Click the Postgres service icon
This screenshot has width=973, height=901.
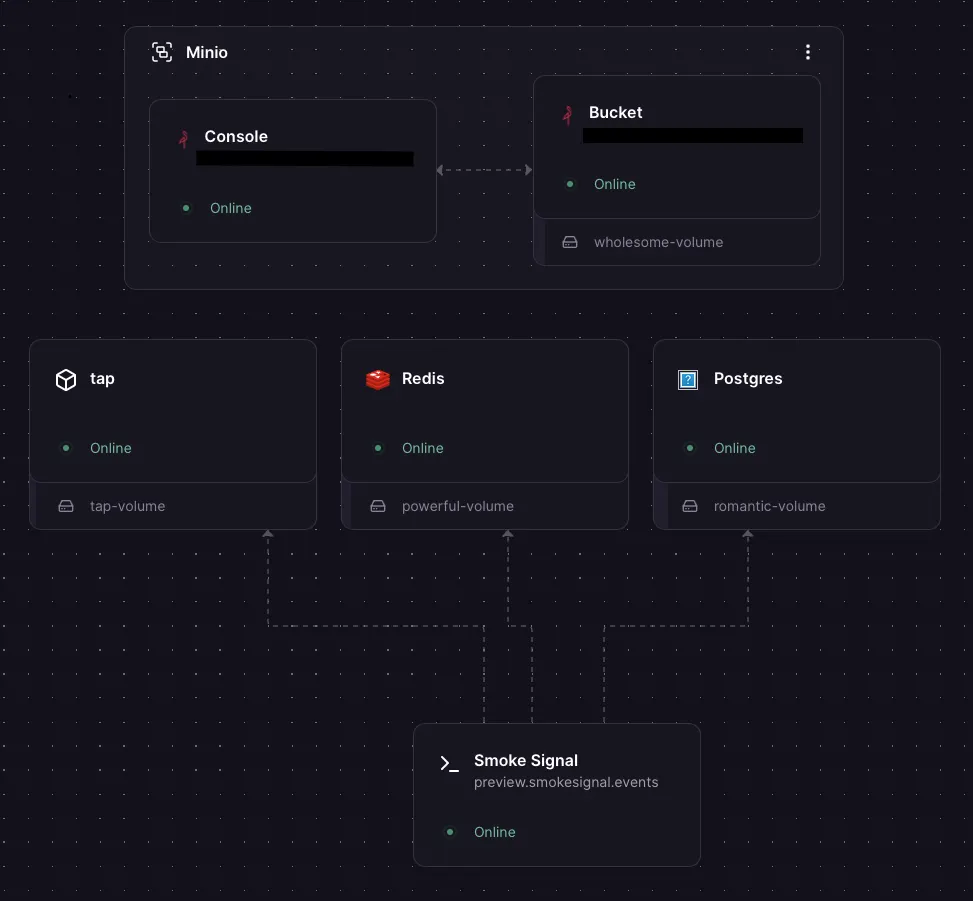click(x=688, y=380)
